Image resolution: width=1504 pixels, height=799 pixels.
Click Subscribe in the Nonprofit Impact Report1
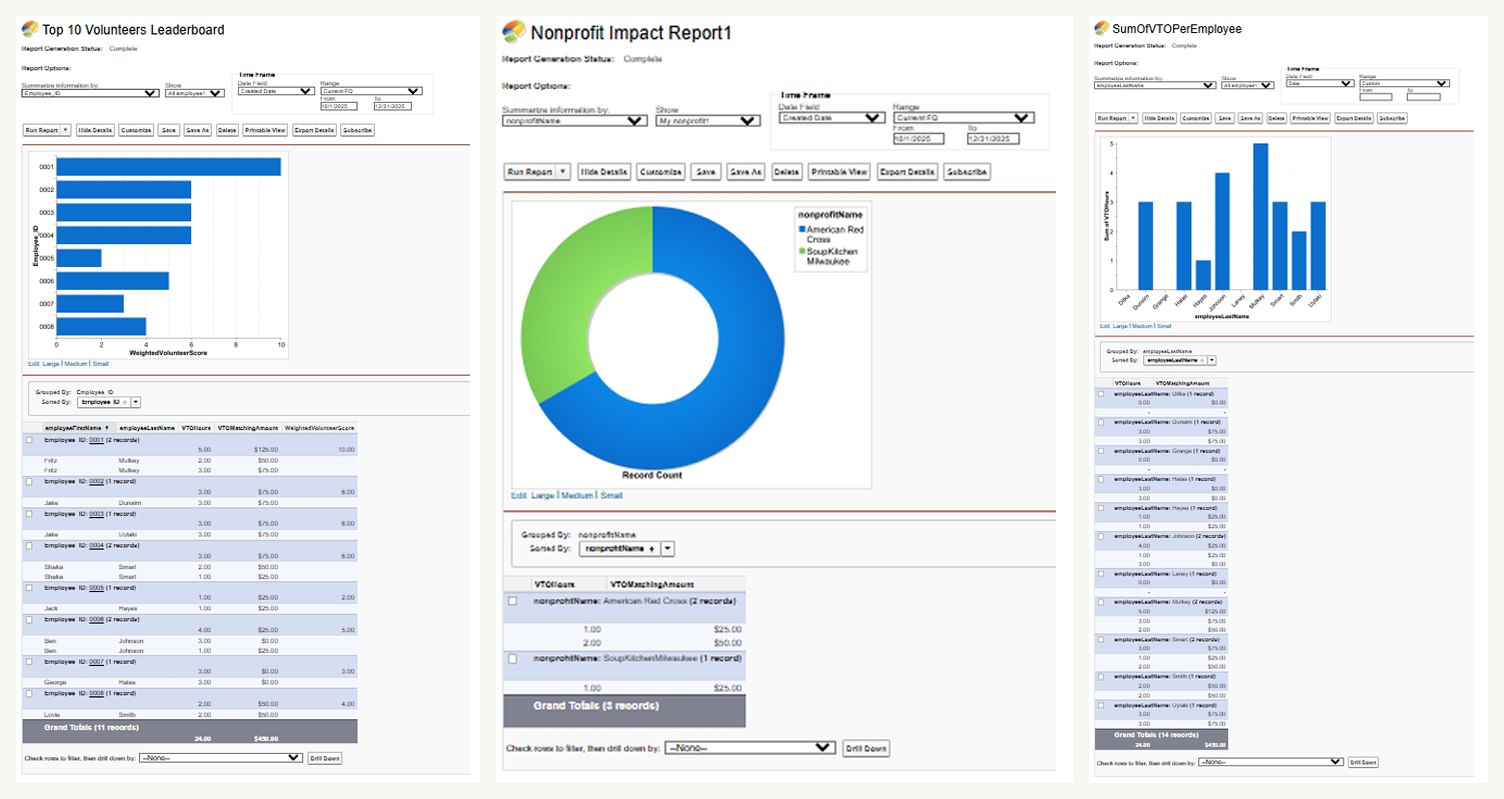click(966, 172)
